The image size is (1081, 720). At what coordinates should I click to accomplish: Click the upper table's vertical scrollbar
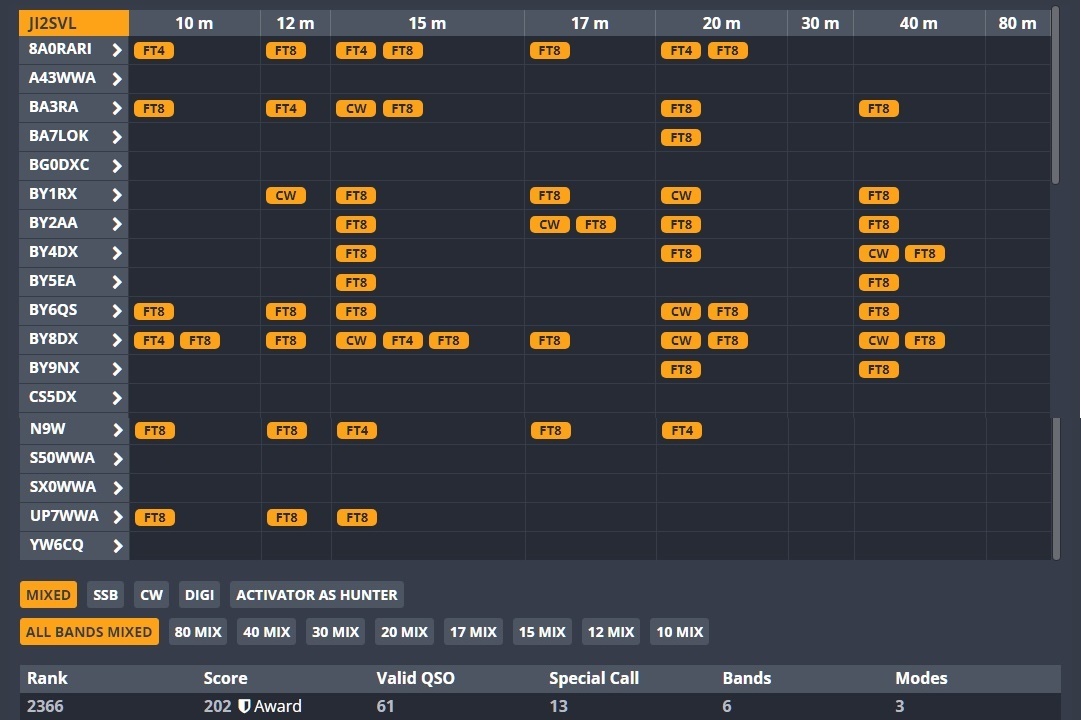point(1056,95)
